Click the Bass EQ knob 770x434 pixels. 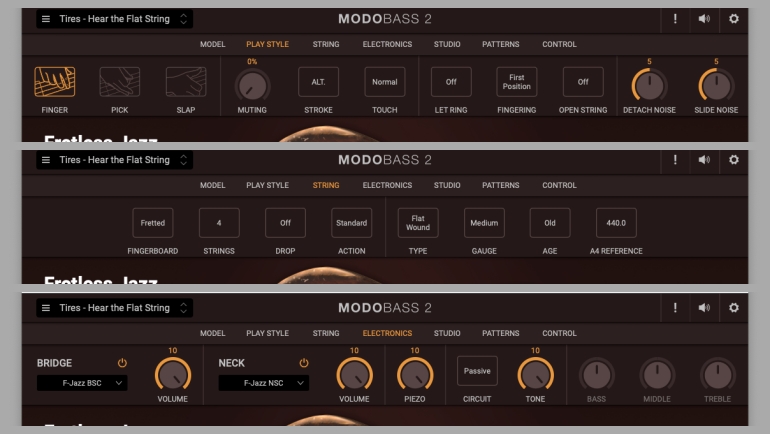pyautogui.click(x=596, y=375)
